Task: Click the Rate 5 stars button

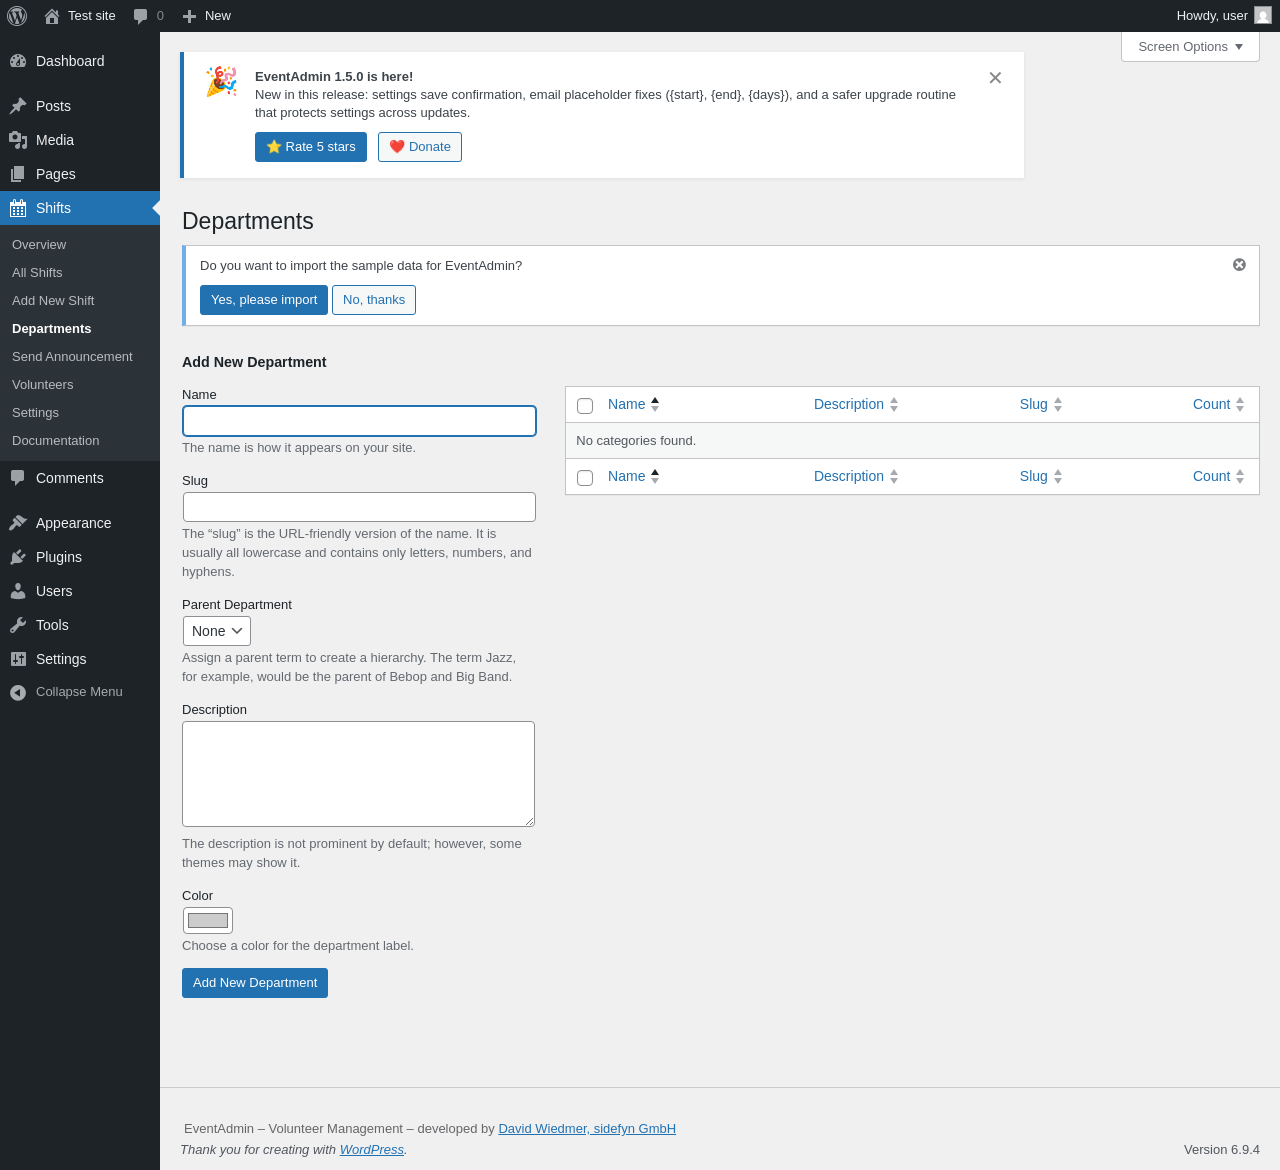Action: [x=311, y=147]
